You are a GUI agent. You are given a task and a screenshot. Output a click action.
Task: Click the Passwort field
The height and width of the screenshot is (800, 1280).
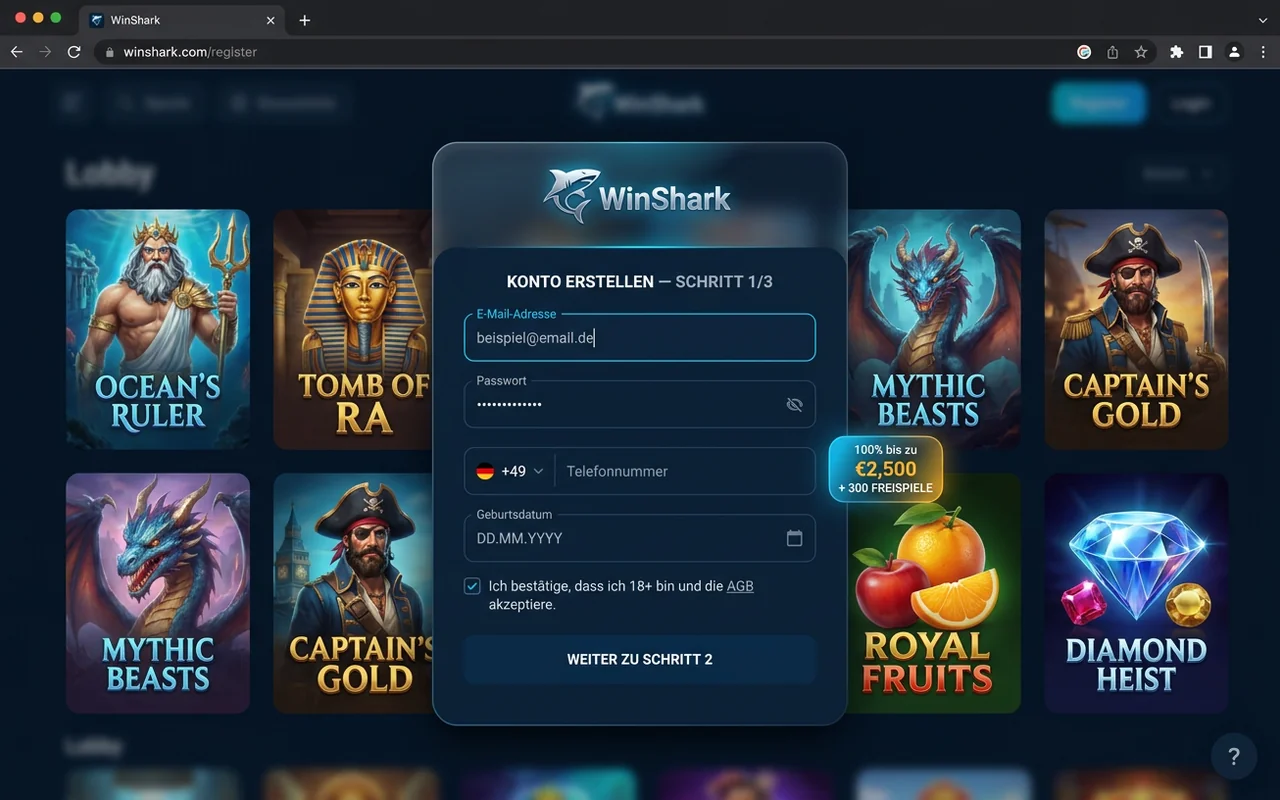pos(640,404)
